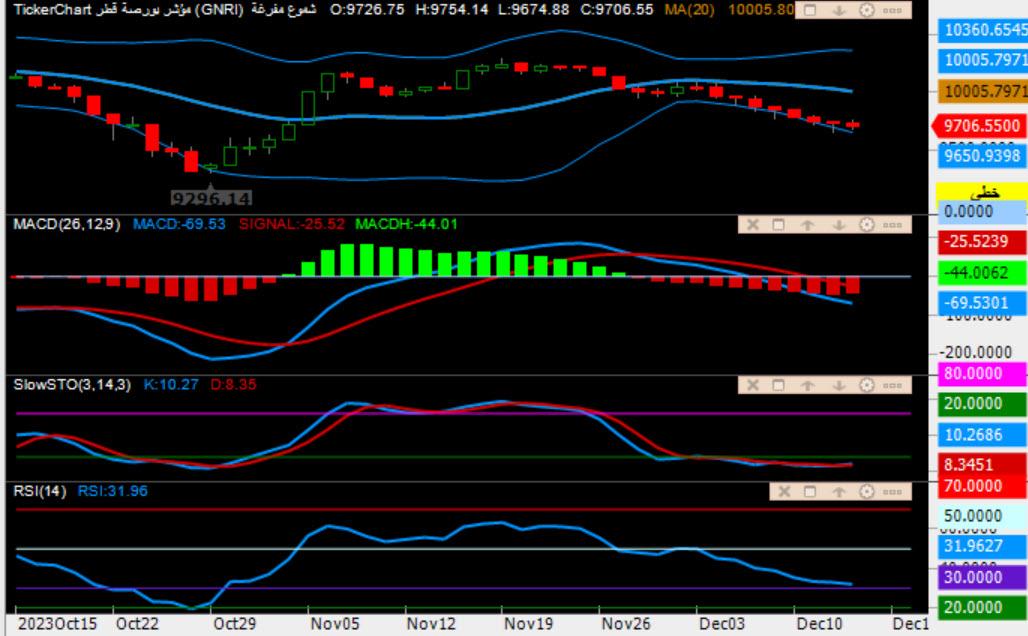Click the RSI:31.96 readout
The width and height of the screenshot is (1028, 636).
(113, 491)
